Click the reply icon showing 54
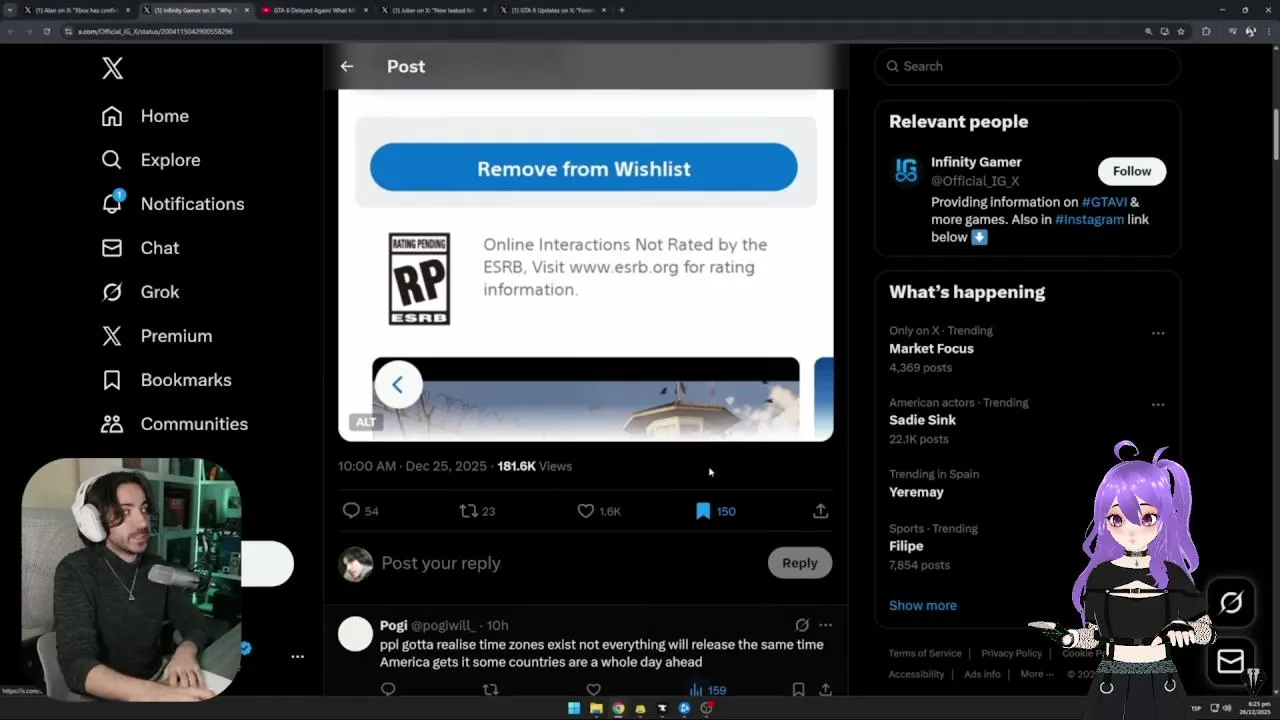1280x720 pixels. [351, 511]
